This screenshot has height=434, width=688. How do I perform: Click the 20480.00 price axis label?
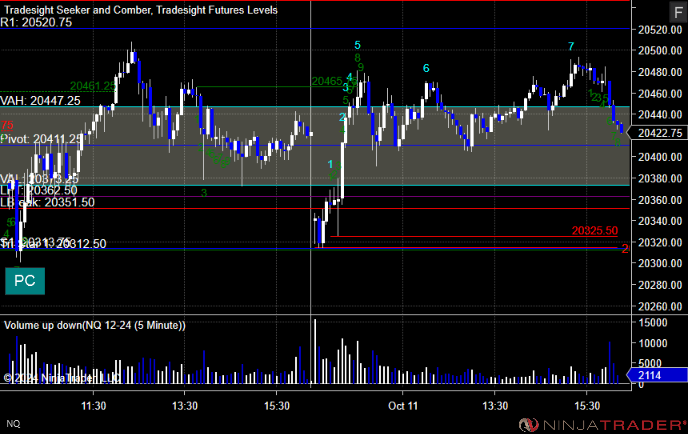tap(660, 72)
